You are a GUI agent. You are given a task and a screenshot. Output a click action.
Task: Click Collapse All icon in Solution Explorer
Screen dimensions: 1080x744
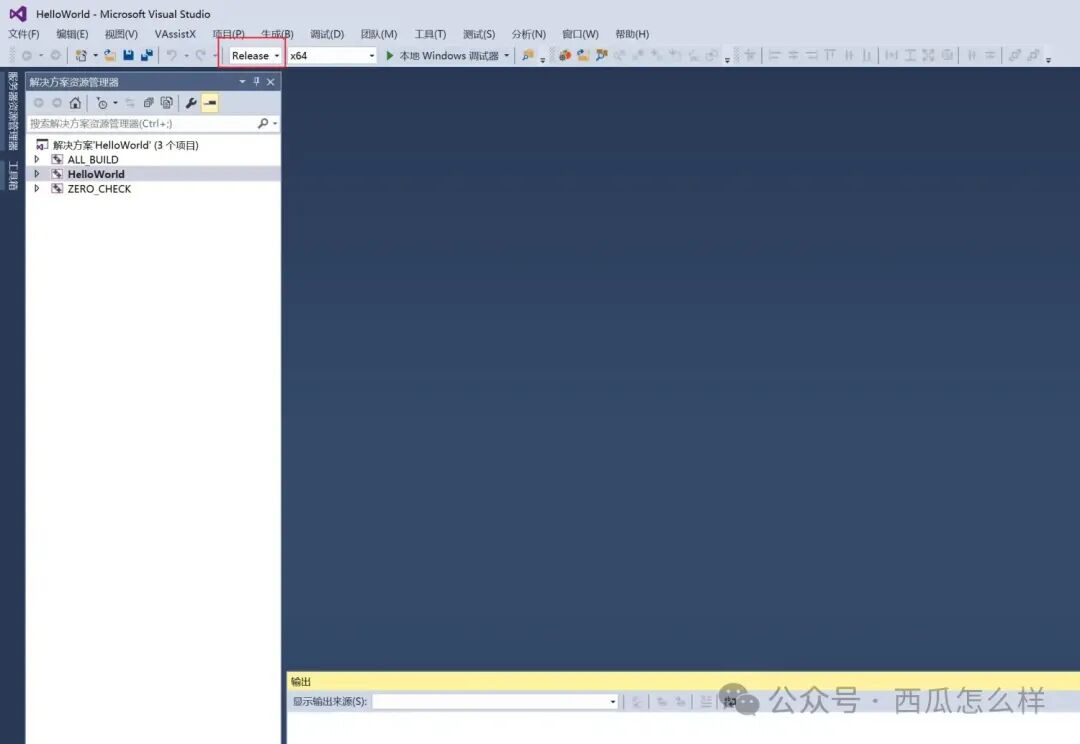click(148, 103)
